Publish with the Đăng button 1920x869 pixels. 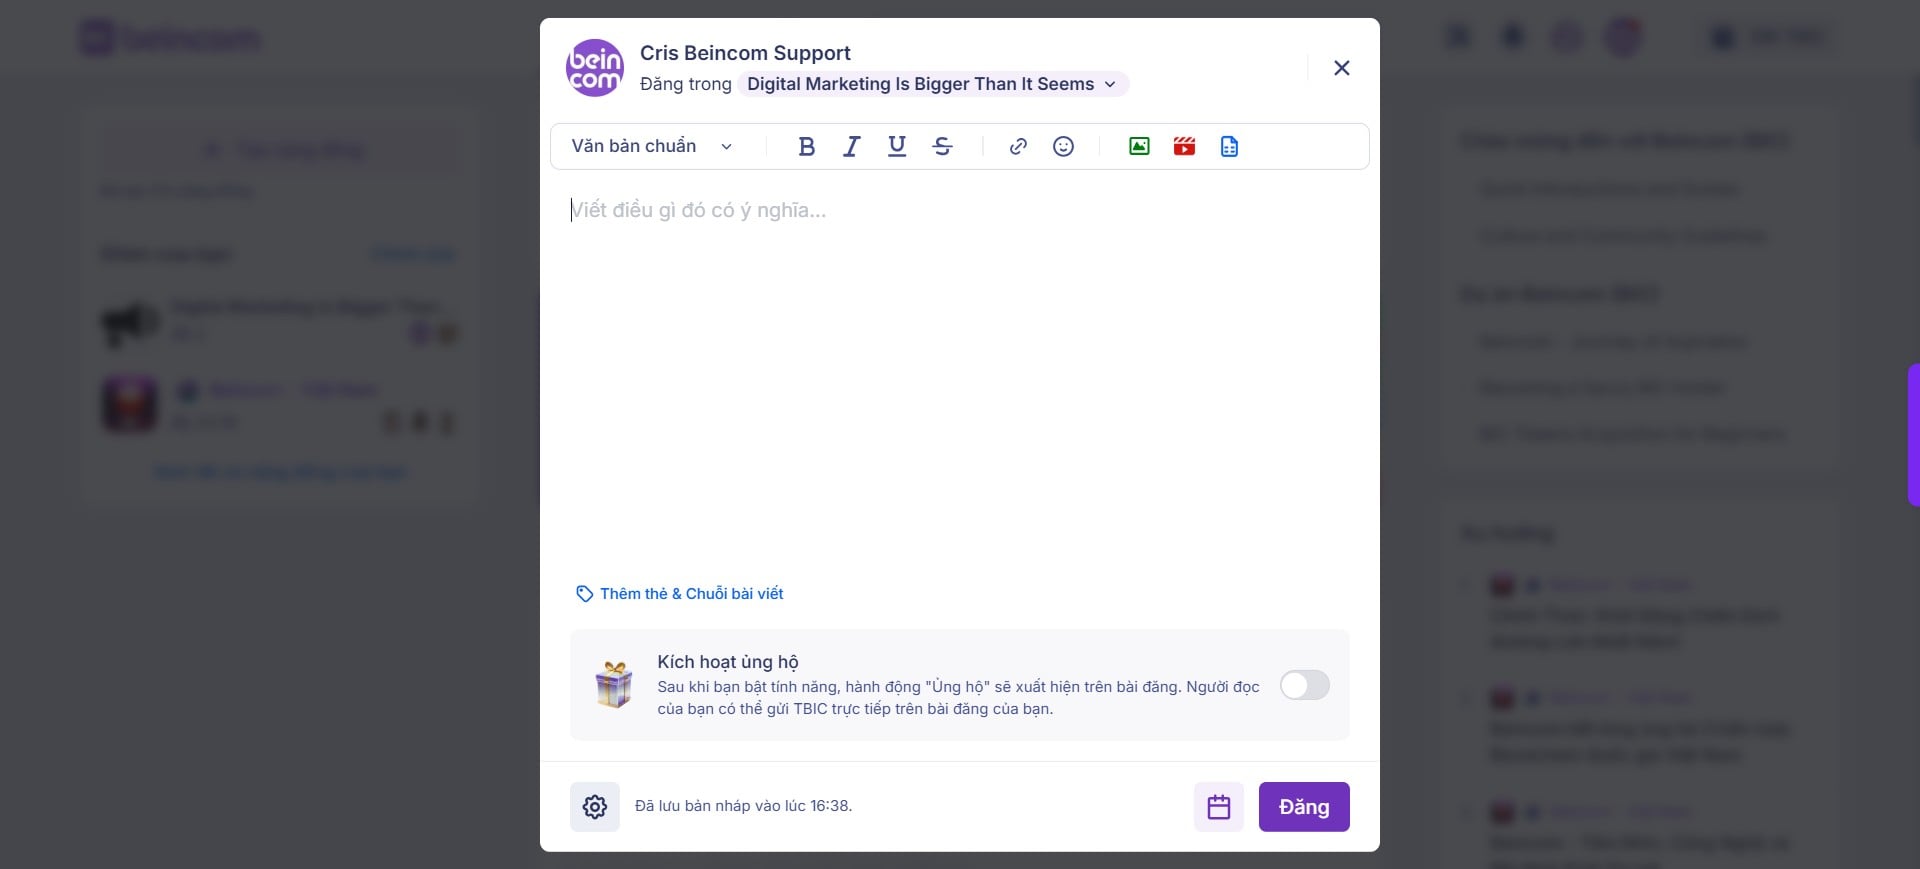click(x=1304, y=807)
